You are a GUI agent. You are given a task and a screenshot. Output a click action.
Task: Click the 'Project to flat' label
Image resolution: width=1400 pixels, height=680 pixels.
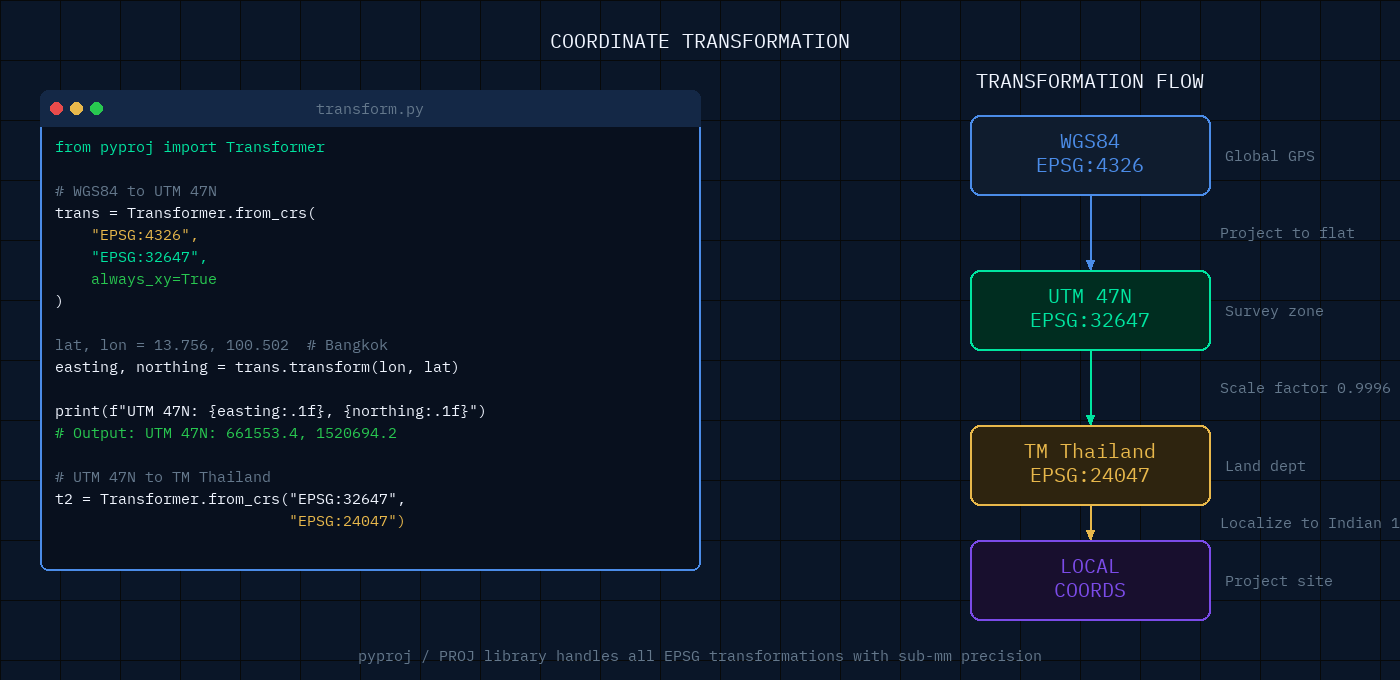pos(1287,233)
